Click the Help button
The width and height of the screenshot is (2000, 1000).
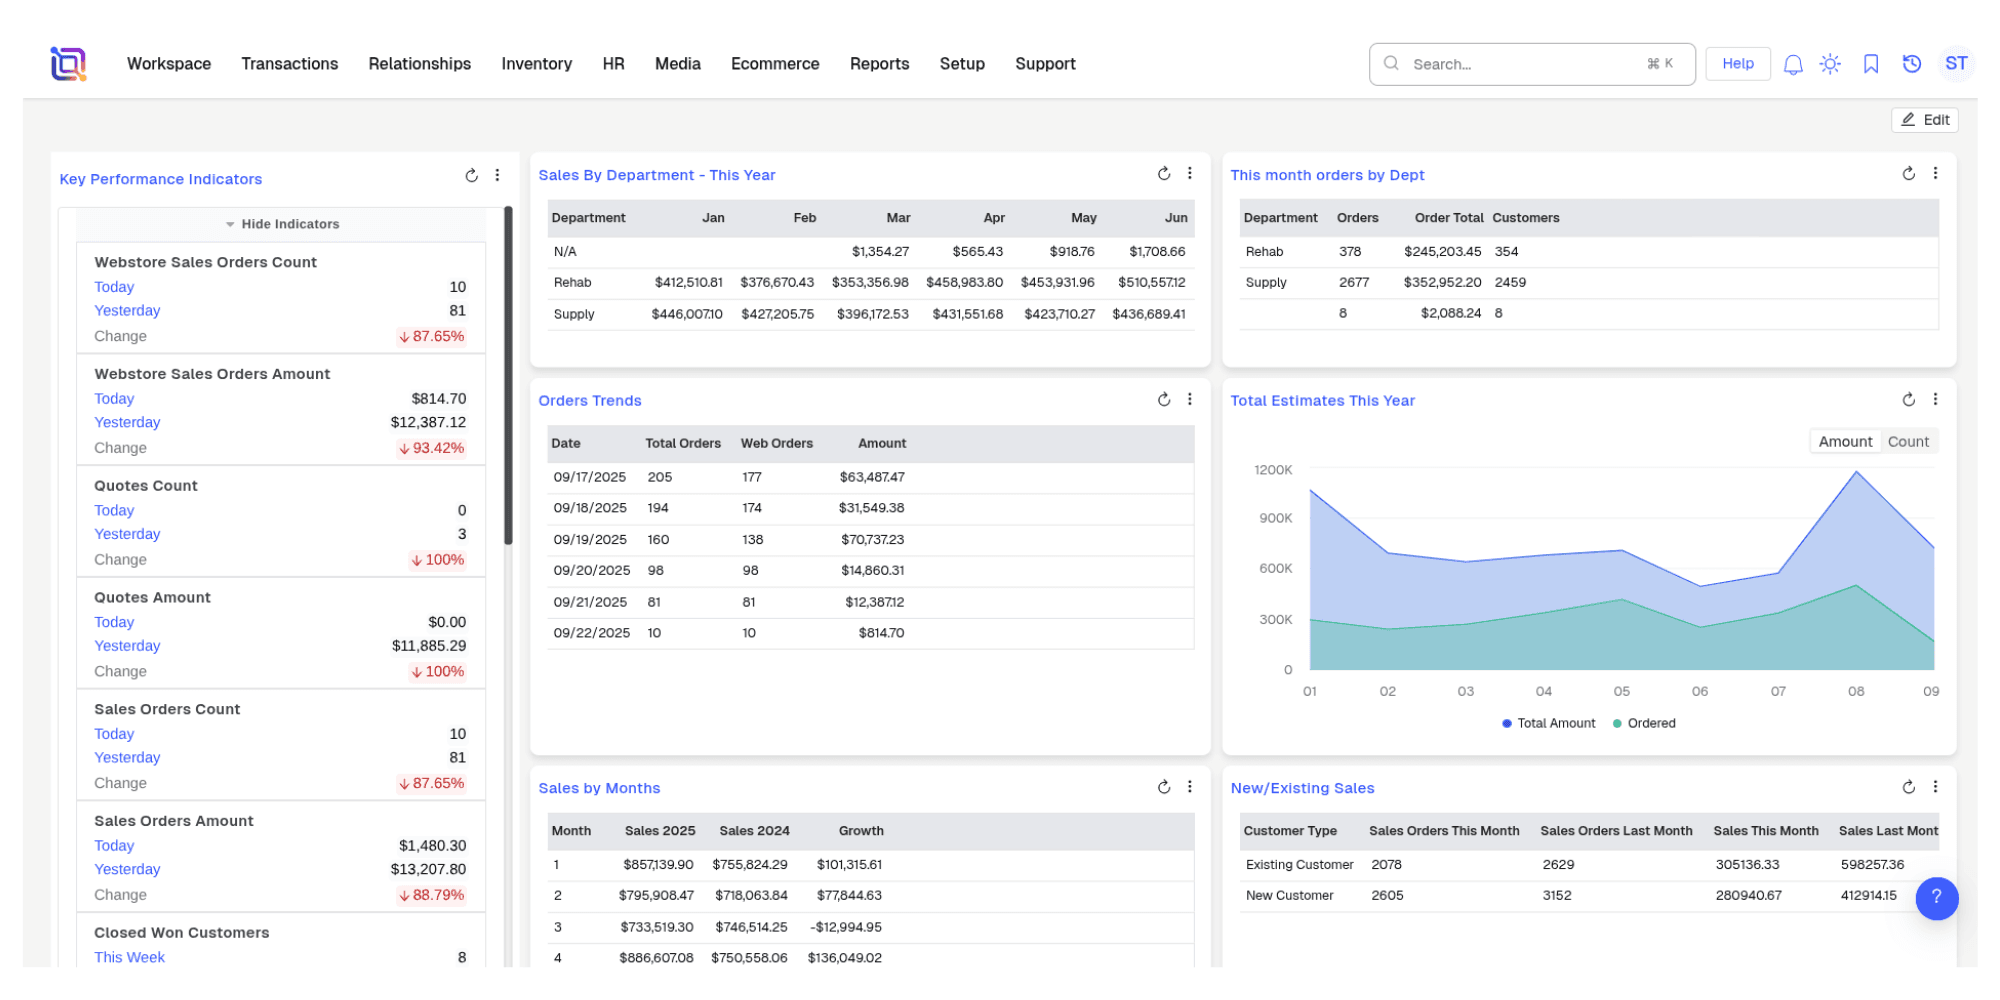[1737, 64]
